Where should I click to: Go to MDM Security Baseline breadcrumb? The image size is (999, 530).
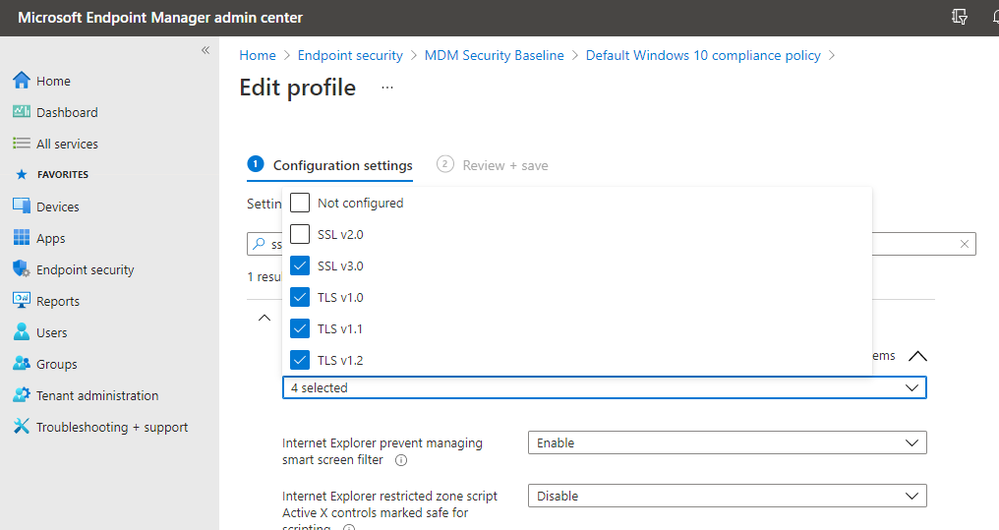(x=494, y=55)
